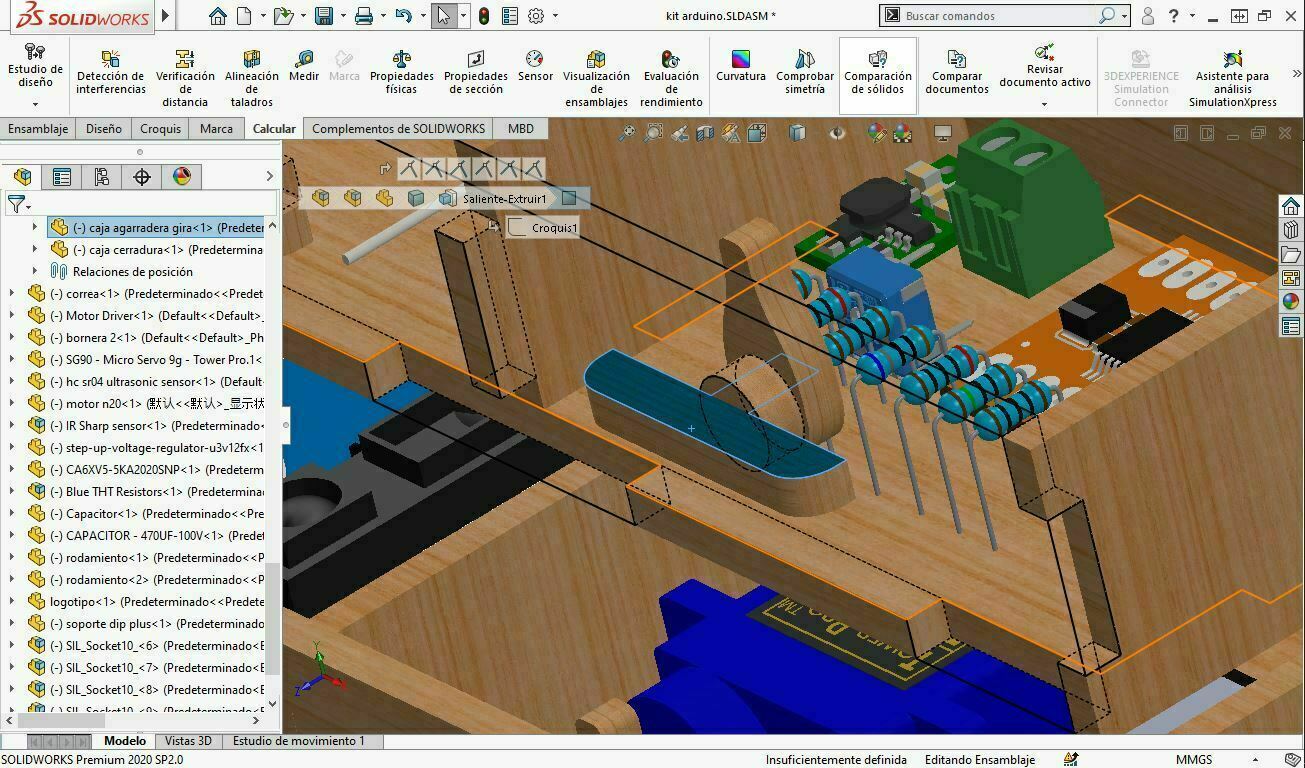1305x768 pixels.
Task: Click the Help question mark icon
Action: point(1174,16)
